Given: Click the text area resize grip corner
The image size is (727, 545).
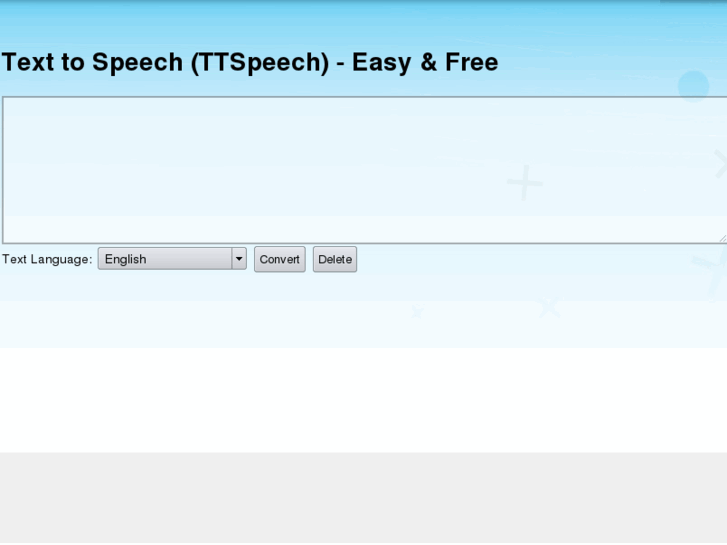Looking at the screenshot, I should pos(722,238).
